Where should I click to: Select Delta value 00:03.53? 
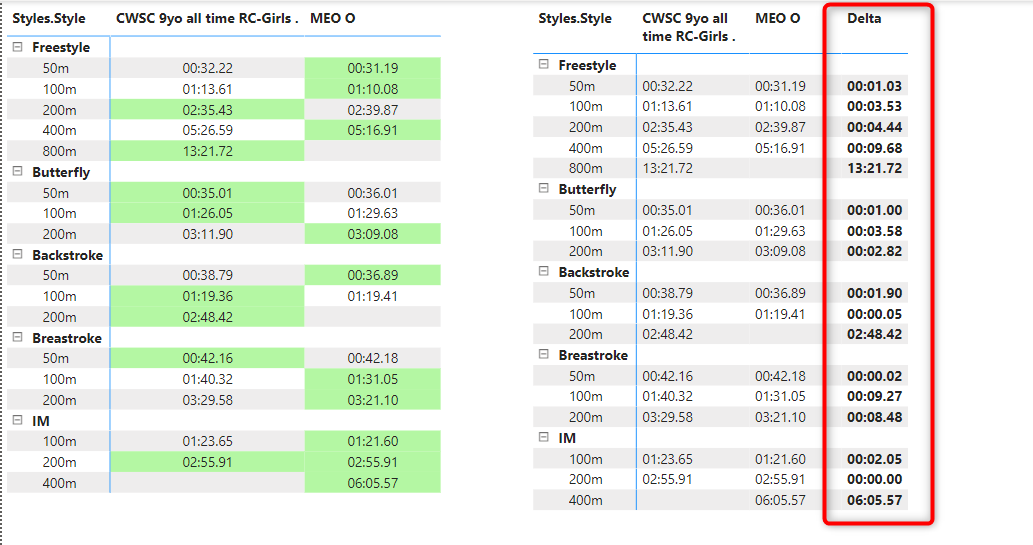[874, 106]
